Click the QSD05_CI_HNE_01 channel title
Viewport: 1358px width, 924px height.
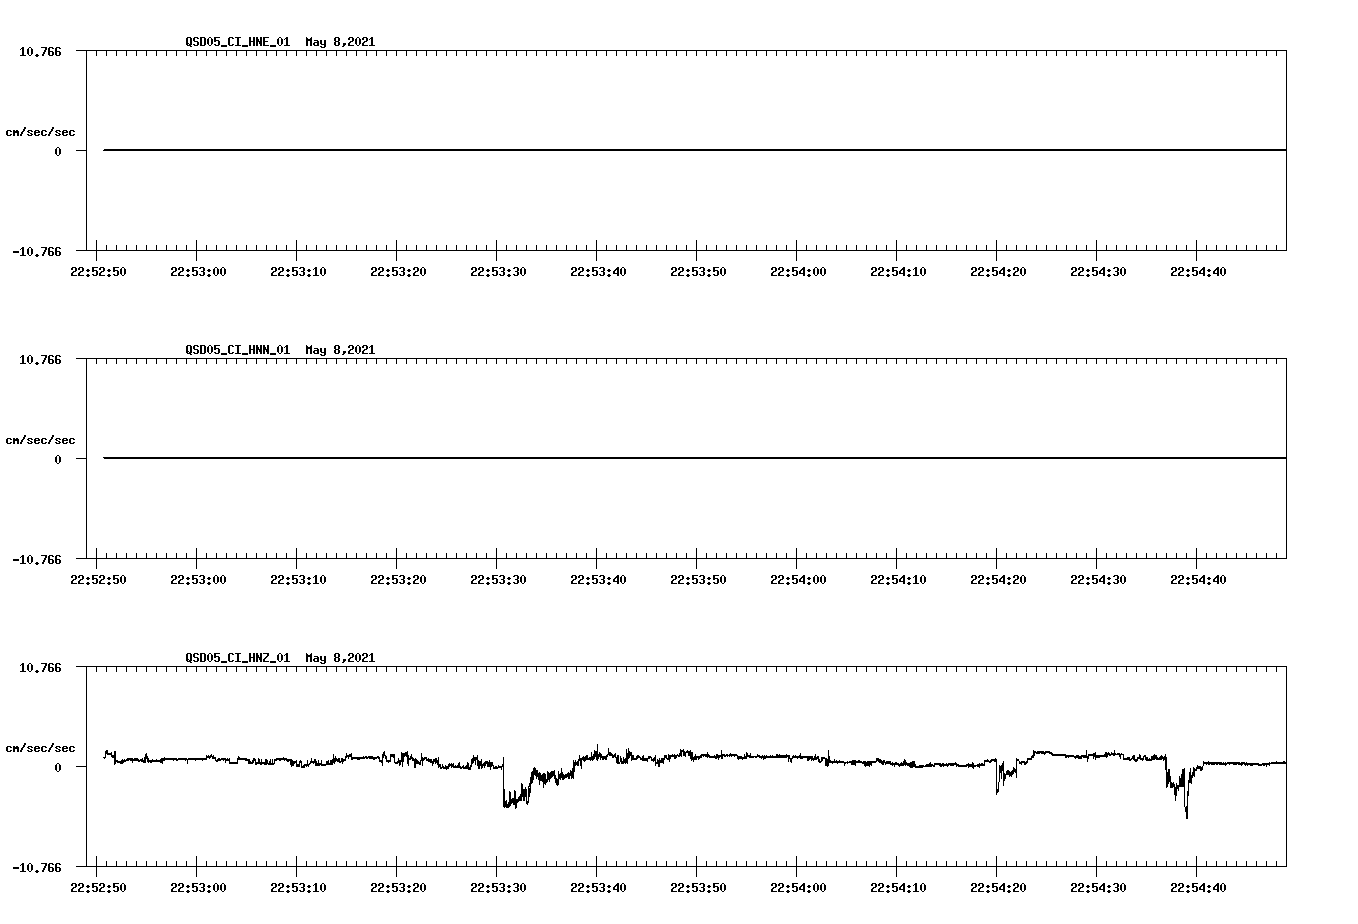click(x=240, y=42)
